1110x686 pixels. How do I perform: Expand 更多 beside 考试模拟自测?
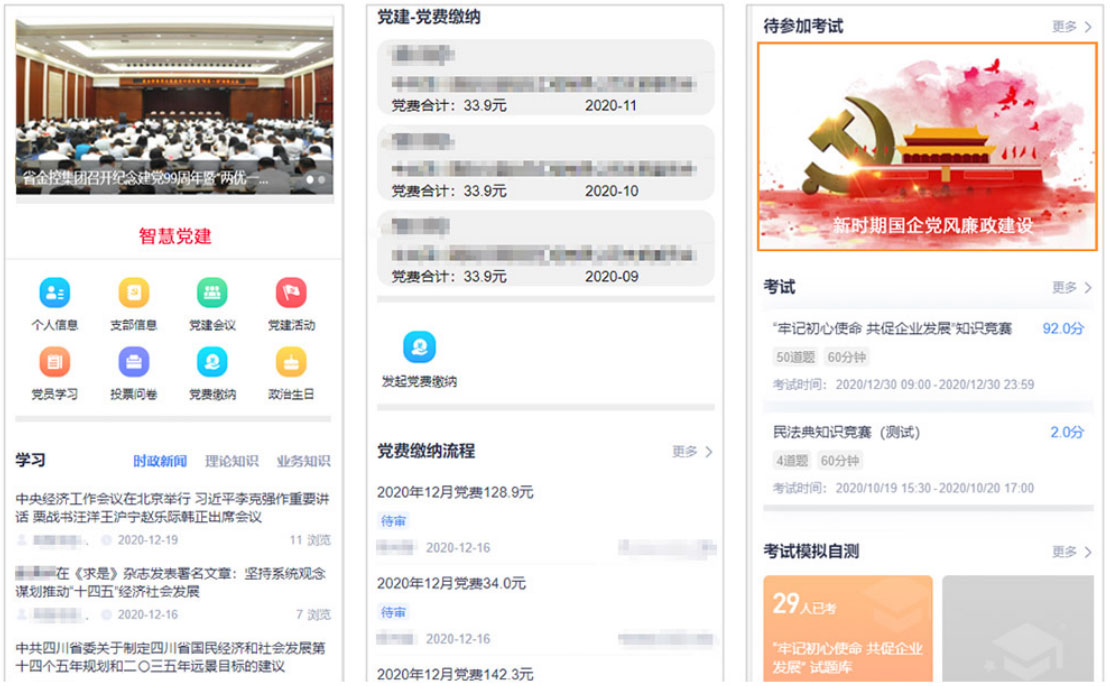1072,551
